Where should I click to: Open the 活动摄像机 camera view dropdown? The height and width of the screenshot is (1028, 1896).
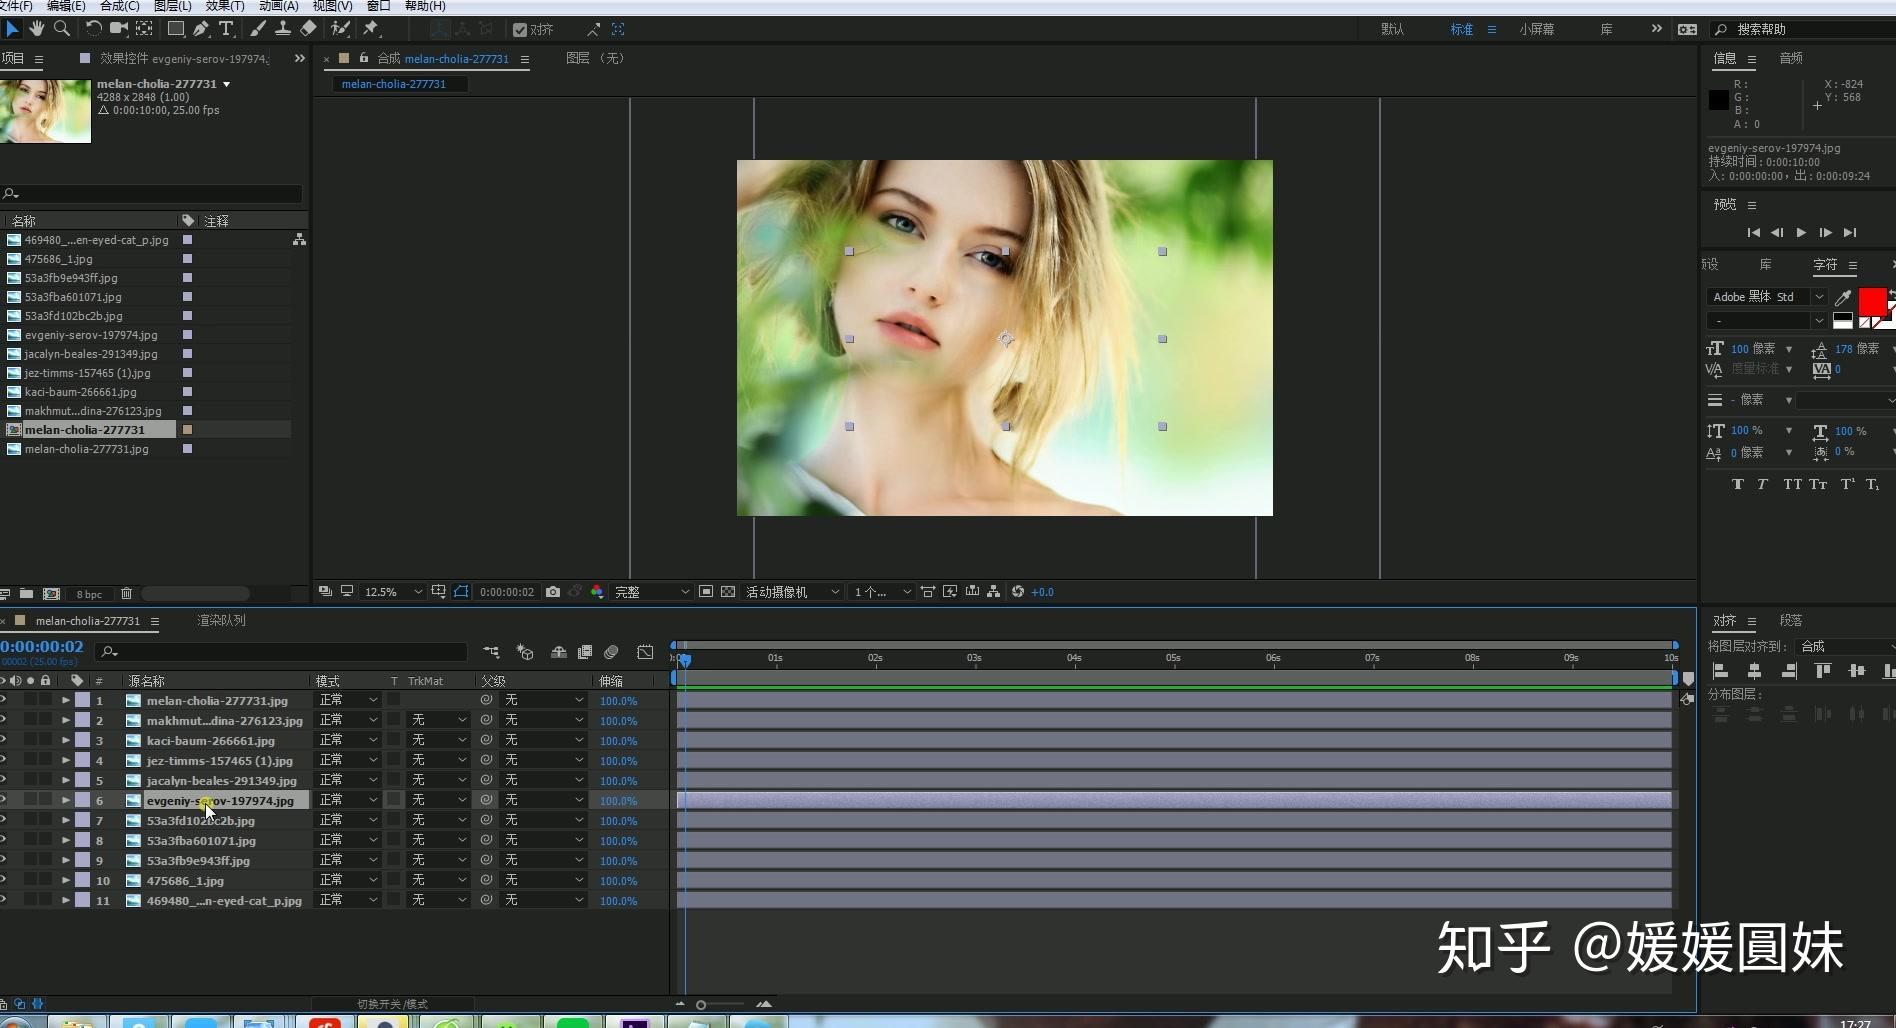tap(792, 592)
